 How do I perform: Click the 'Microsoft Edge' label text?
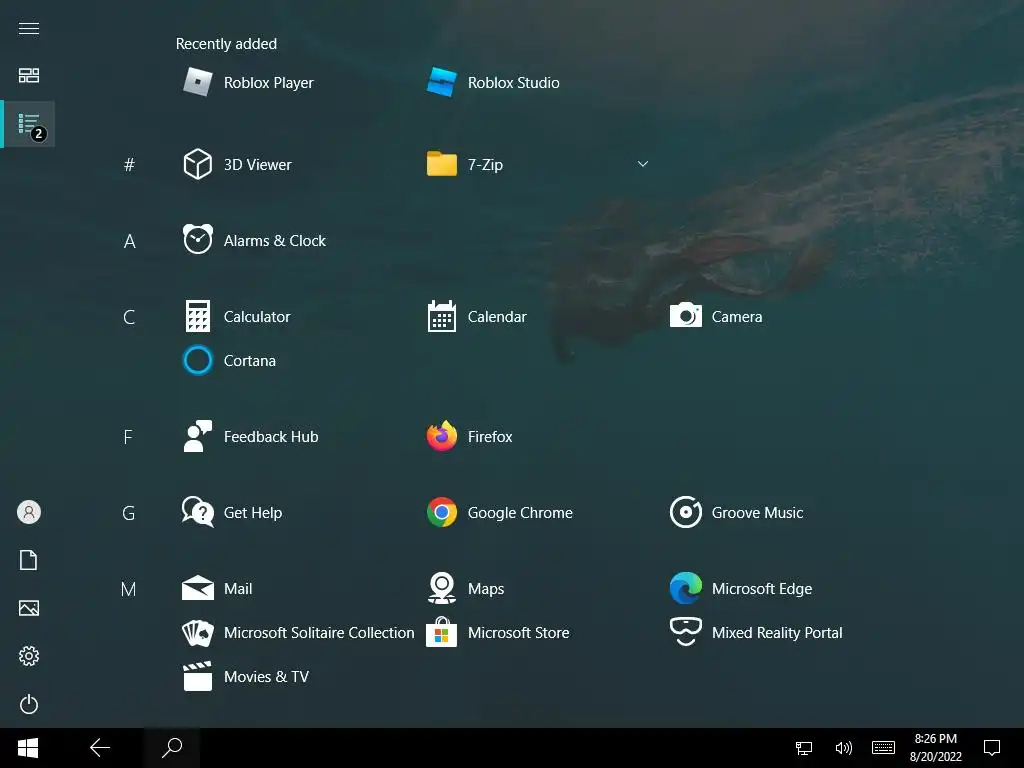click(x=761, y=588)
